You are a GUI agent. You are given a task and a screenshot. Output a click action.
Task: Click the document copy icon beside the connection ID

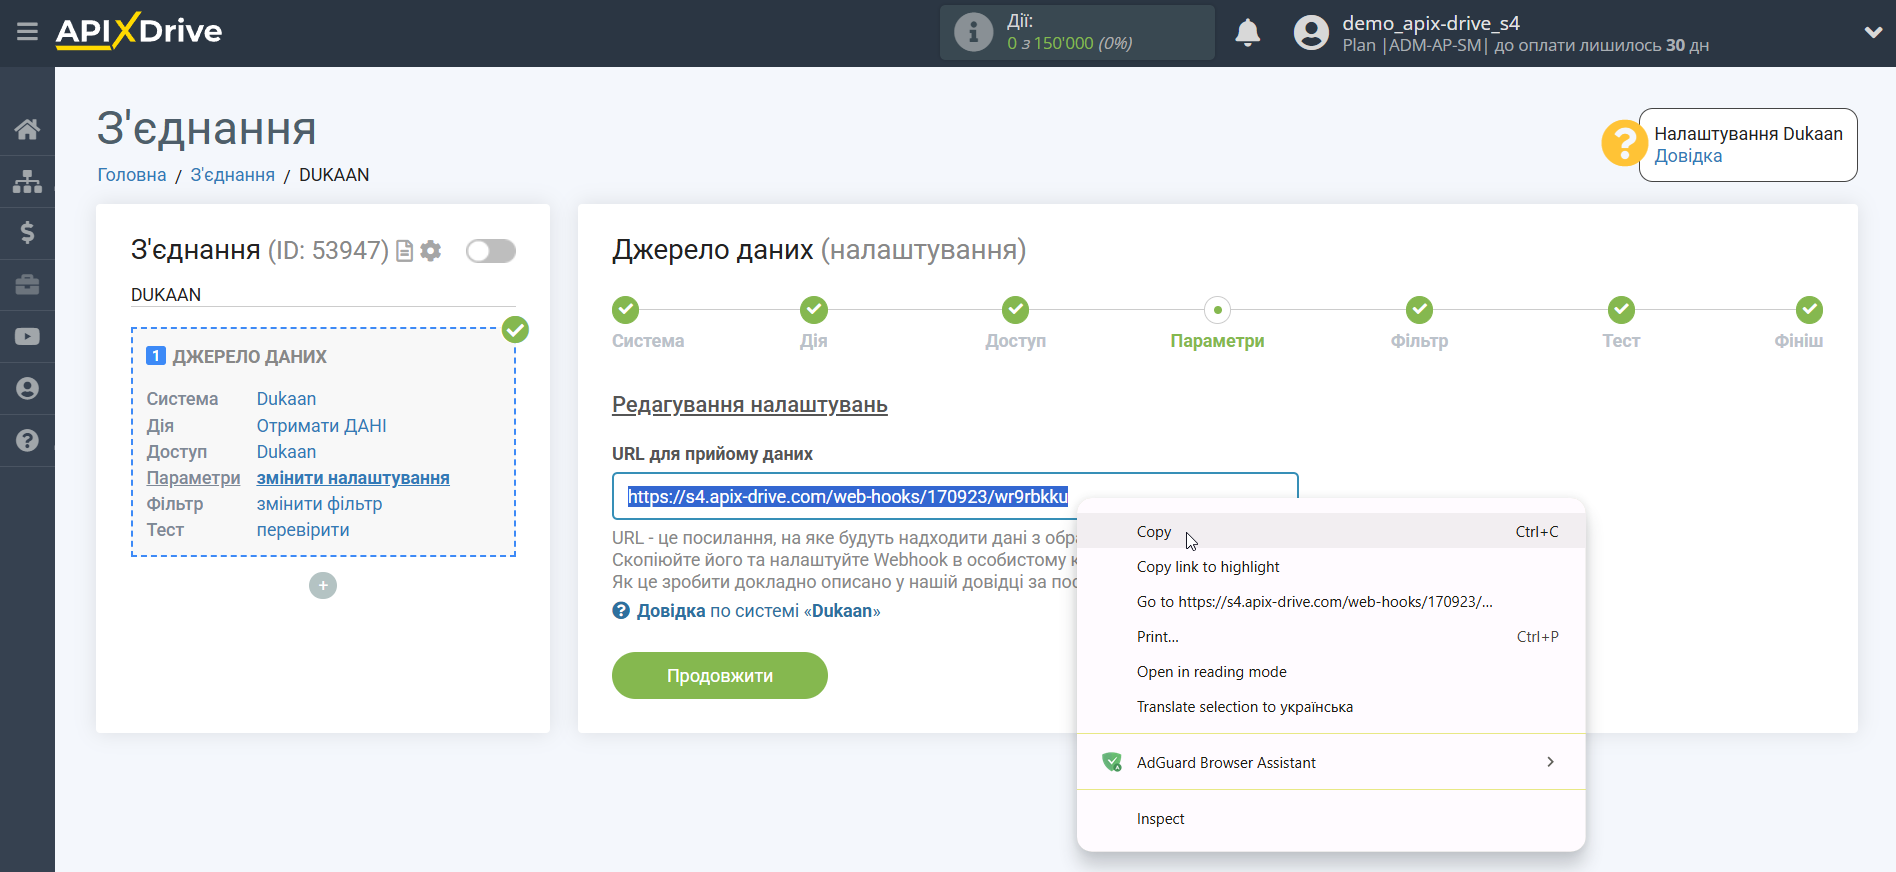tap(405, 251)
